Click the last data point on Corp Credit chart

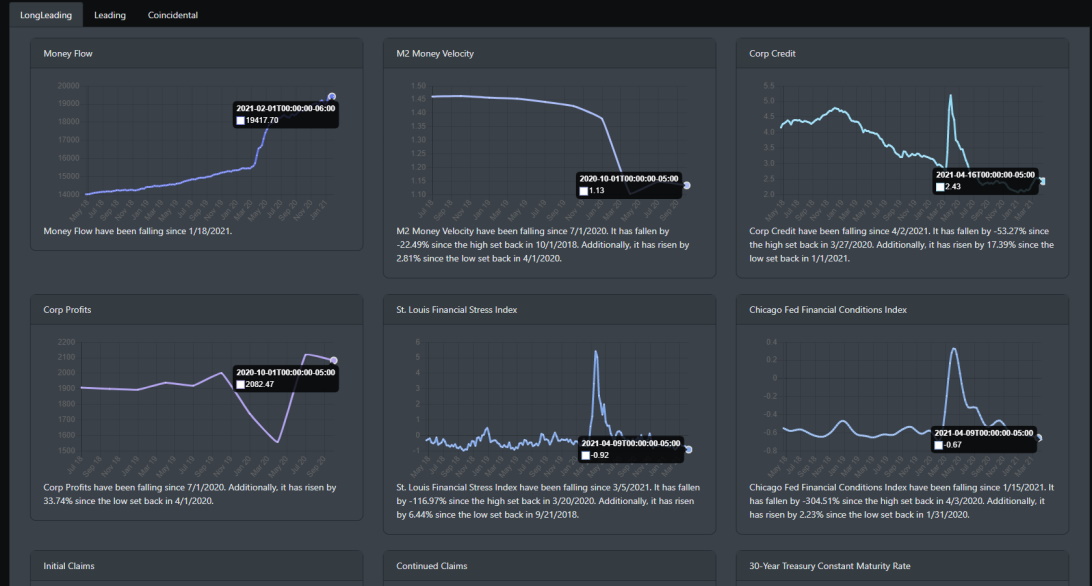1042,181
